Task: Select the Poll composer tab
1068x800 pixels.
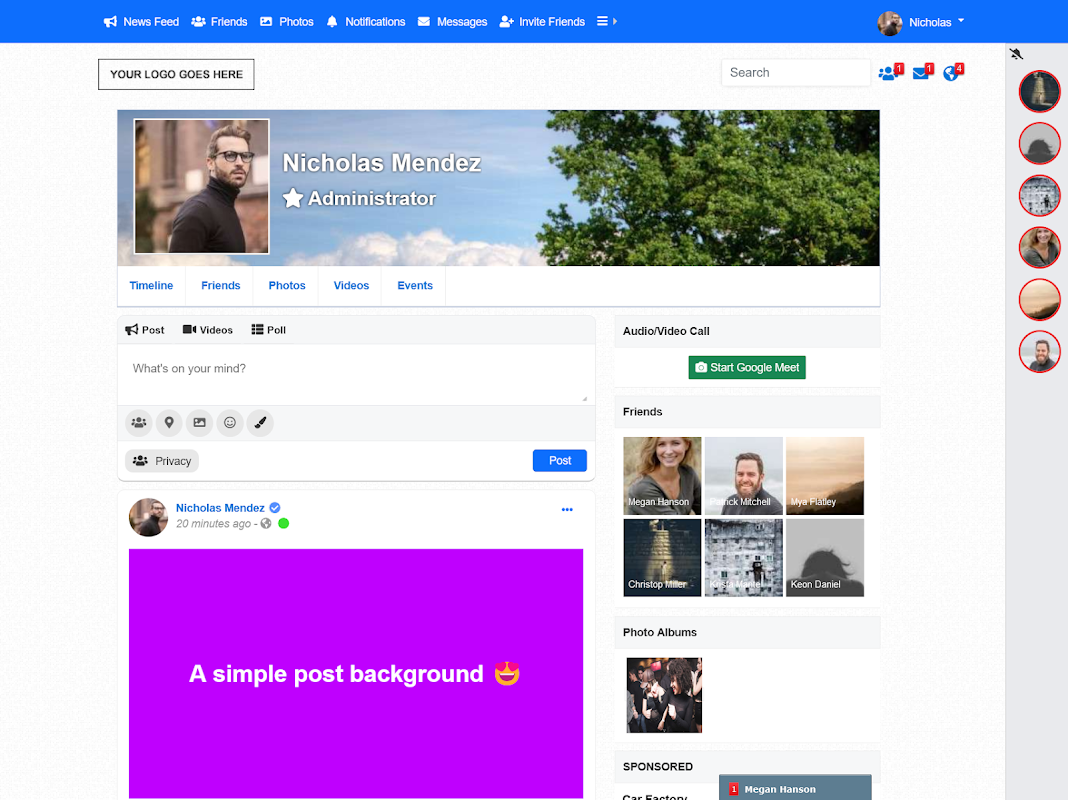Action: tap(268, 330)
